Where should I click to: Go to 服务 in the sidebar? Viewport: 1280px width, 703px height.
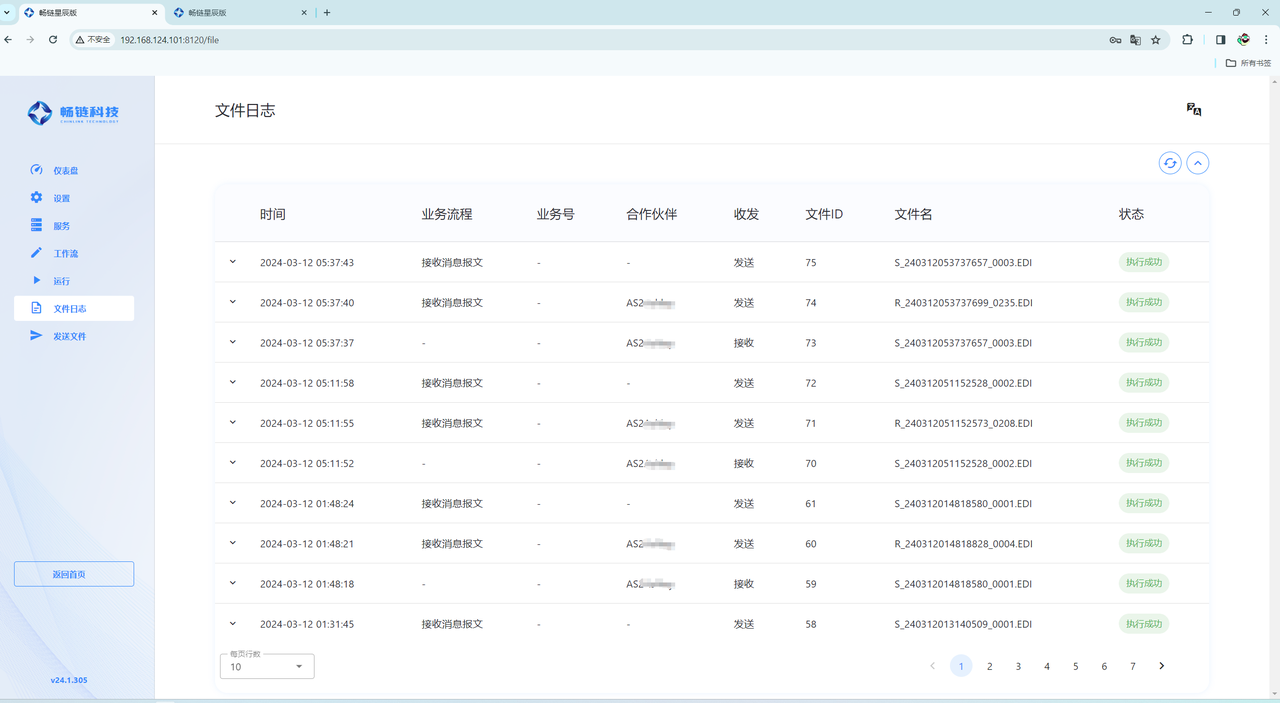[x=61, y=226]
